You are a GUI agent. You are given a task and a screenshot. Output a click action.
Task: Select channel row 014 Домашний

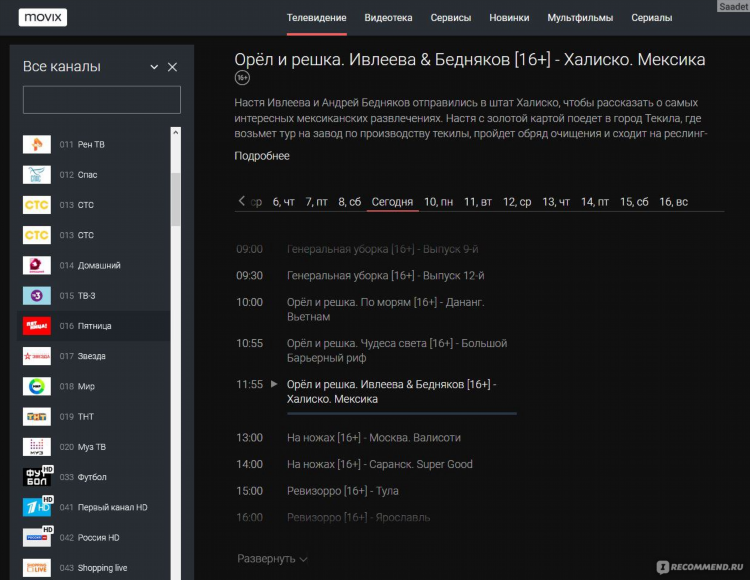(93, 265)
